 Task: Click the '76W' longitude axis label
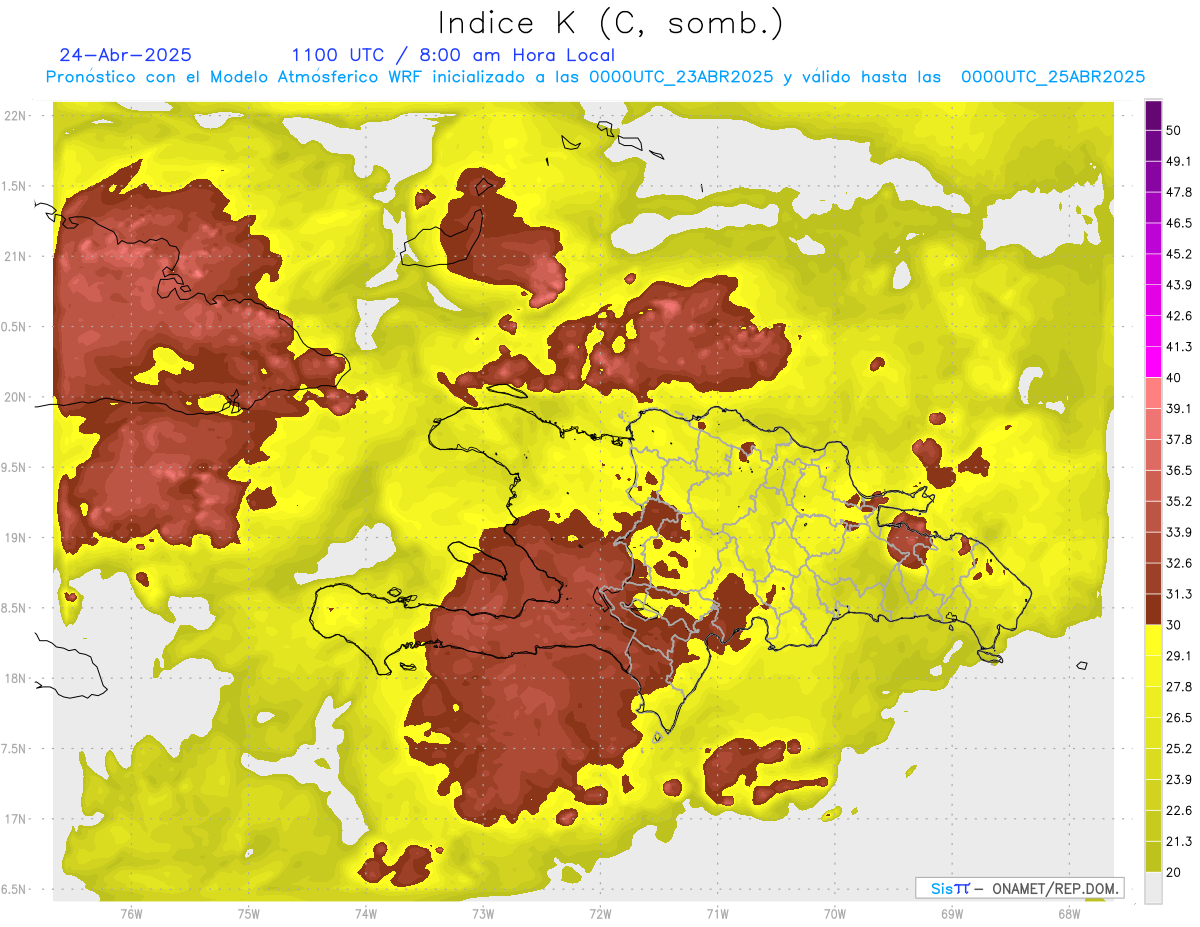click(x=131, y=914)
